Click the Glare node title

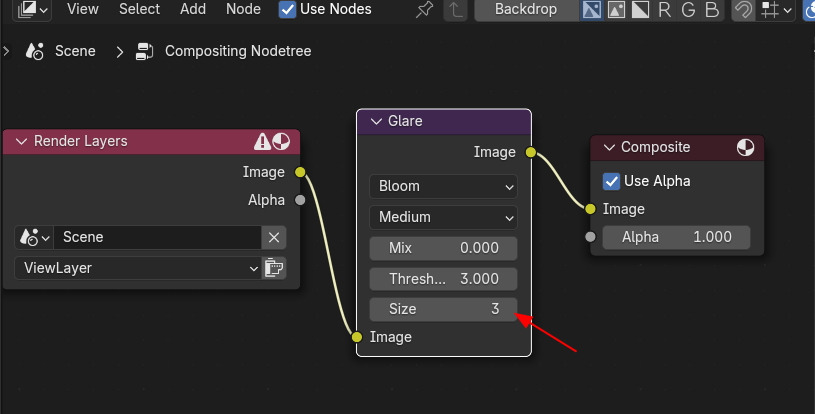405,121
